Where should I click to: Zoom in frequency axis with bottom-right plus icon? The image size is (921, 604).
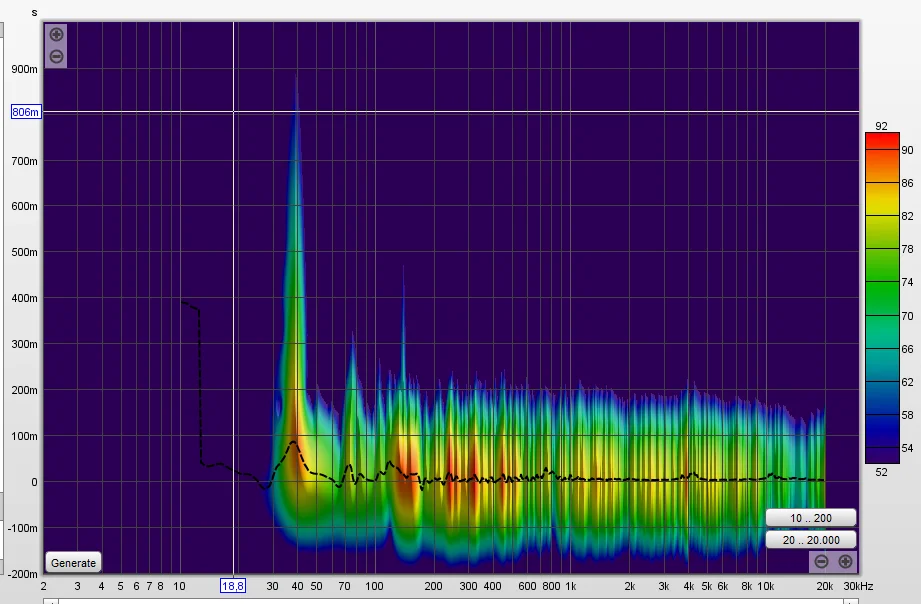tap(845, 561)
